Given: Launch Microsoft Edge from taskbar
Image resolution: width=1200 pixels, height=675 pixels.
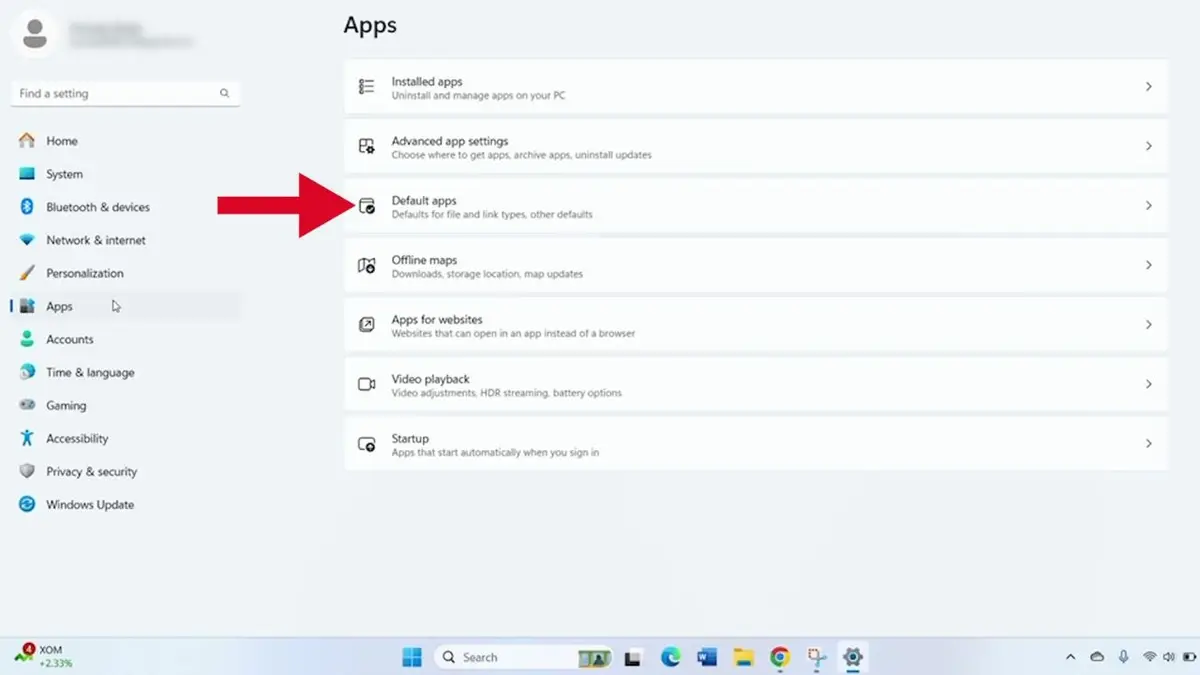Looking at the screenshot, I should (x=671, y=657).
